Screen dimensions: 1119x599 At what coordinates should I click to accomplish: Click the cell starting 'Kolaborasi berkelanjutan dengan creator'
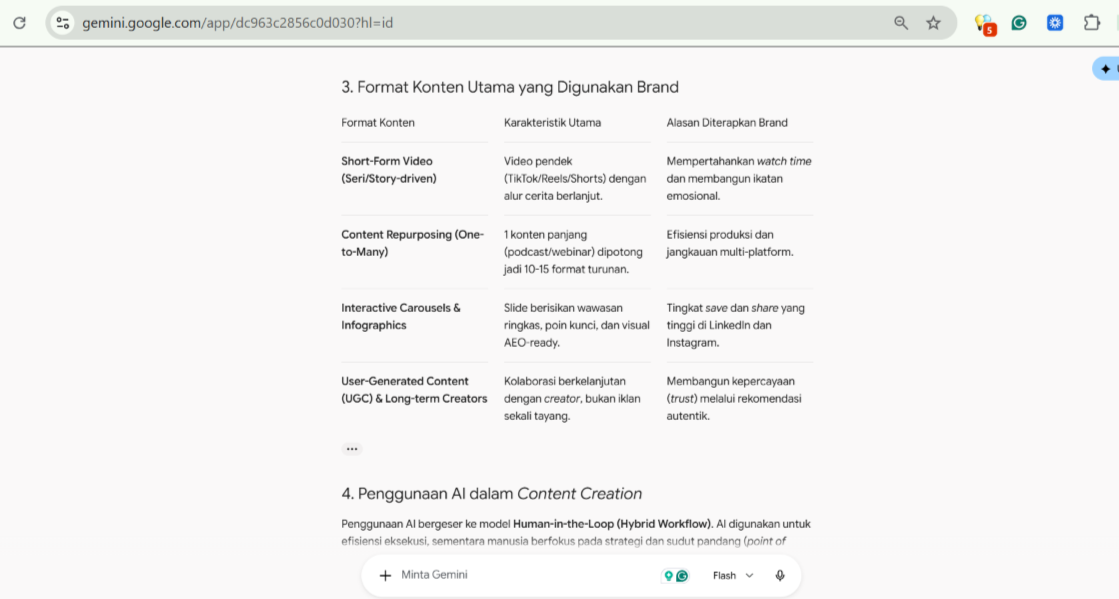coord(572,398)
